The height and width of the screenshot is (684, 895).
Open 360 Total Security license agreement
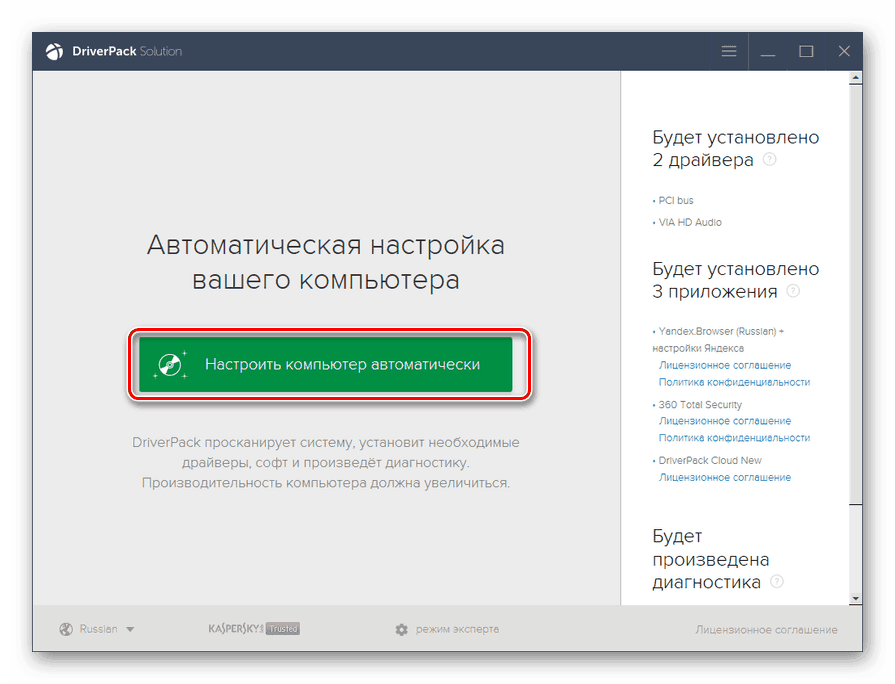pos(727,420)
